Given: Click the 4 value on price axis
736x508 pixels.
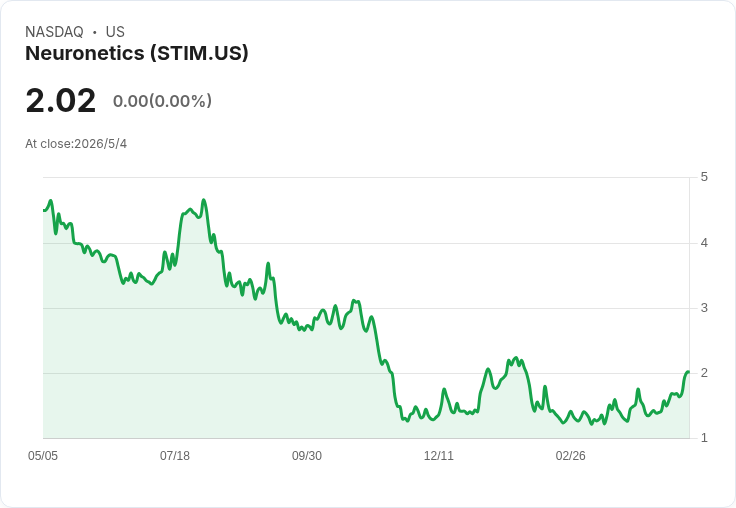Looking at the screenshot, I should (x=704, y=243).
